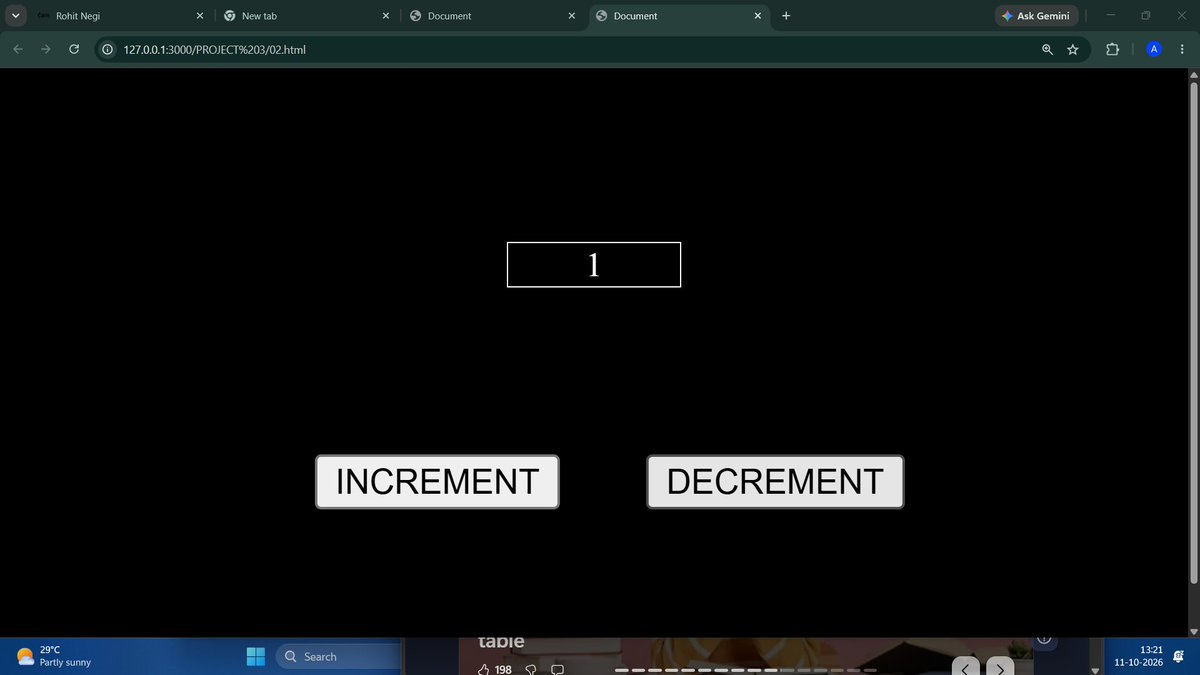Click the DECREMENT button
This screenshot has width=1200, height=675.
775,482
